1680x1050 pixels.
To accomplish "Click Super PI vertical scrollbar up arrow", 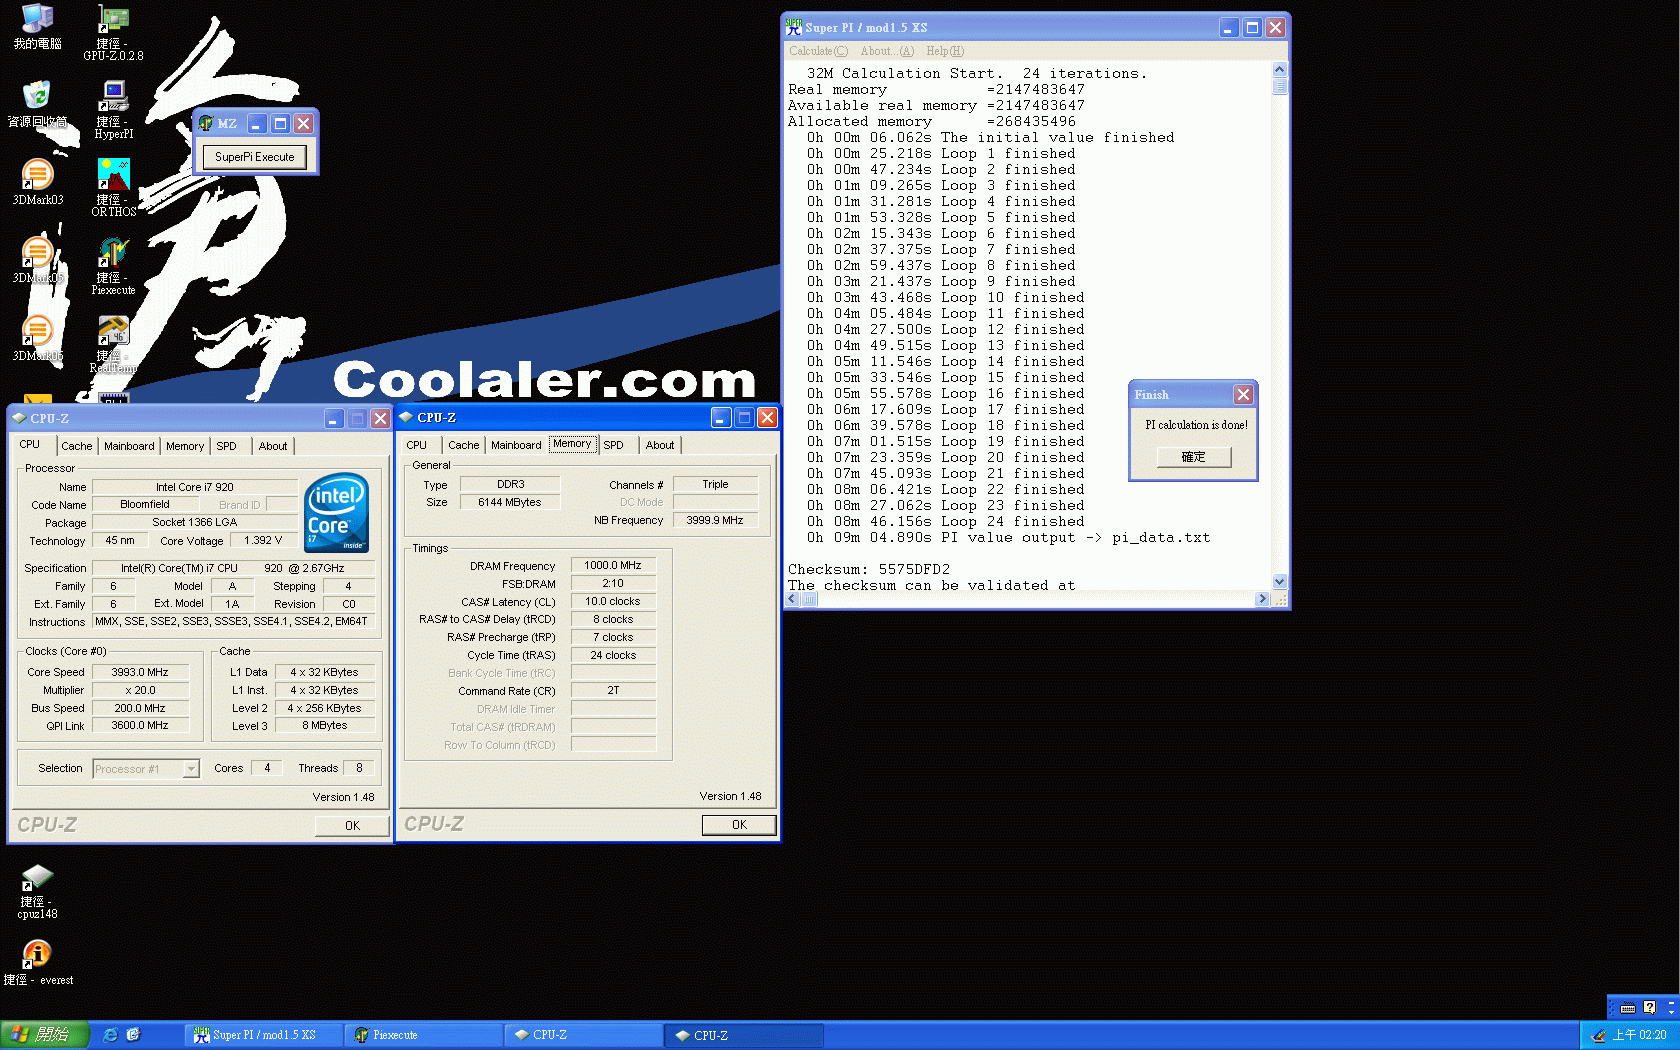I will point(1279,69).
